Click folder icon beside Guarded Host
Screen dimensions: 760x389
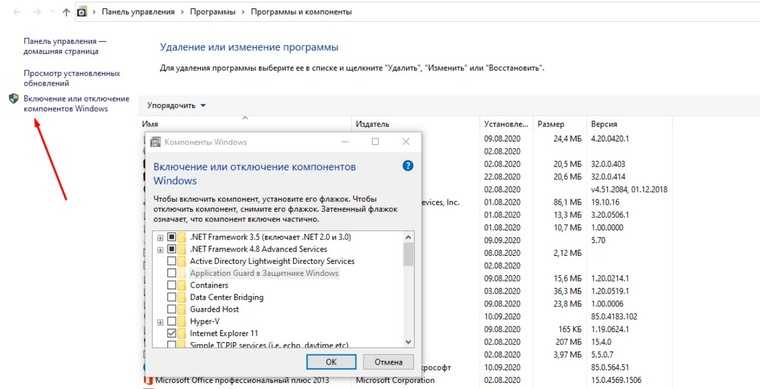(182, 309)
